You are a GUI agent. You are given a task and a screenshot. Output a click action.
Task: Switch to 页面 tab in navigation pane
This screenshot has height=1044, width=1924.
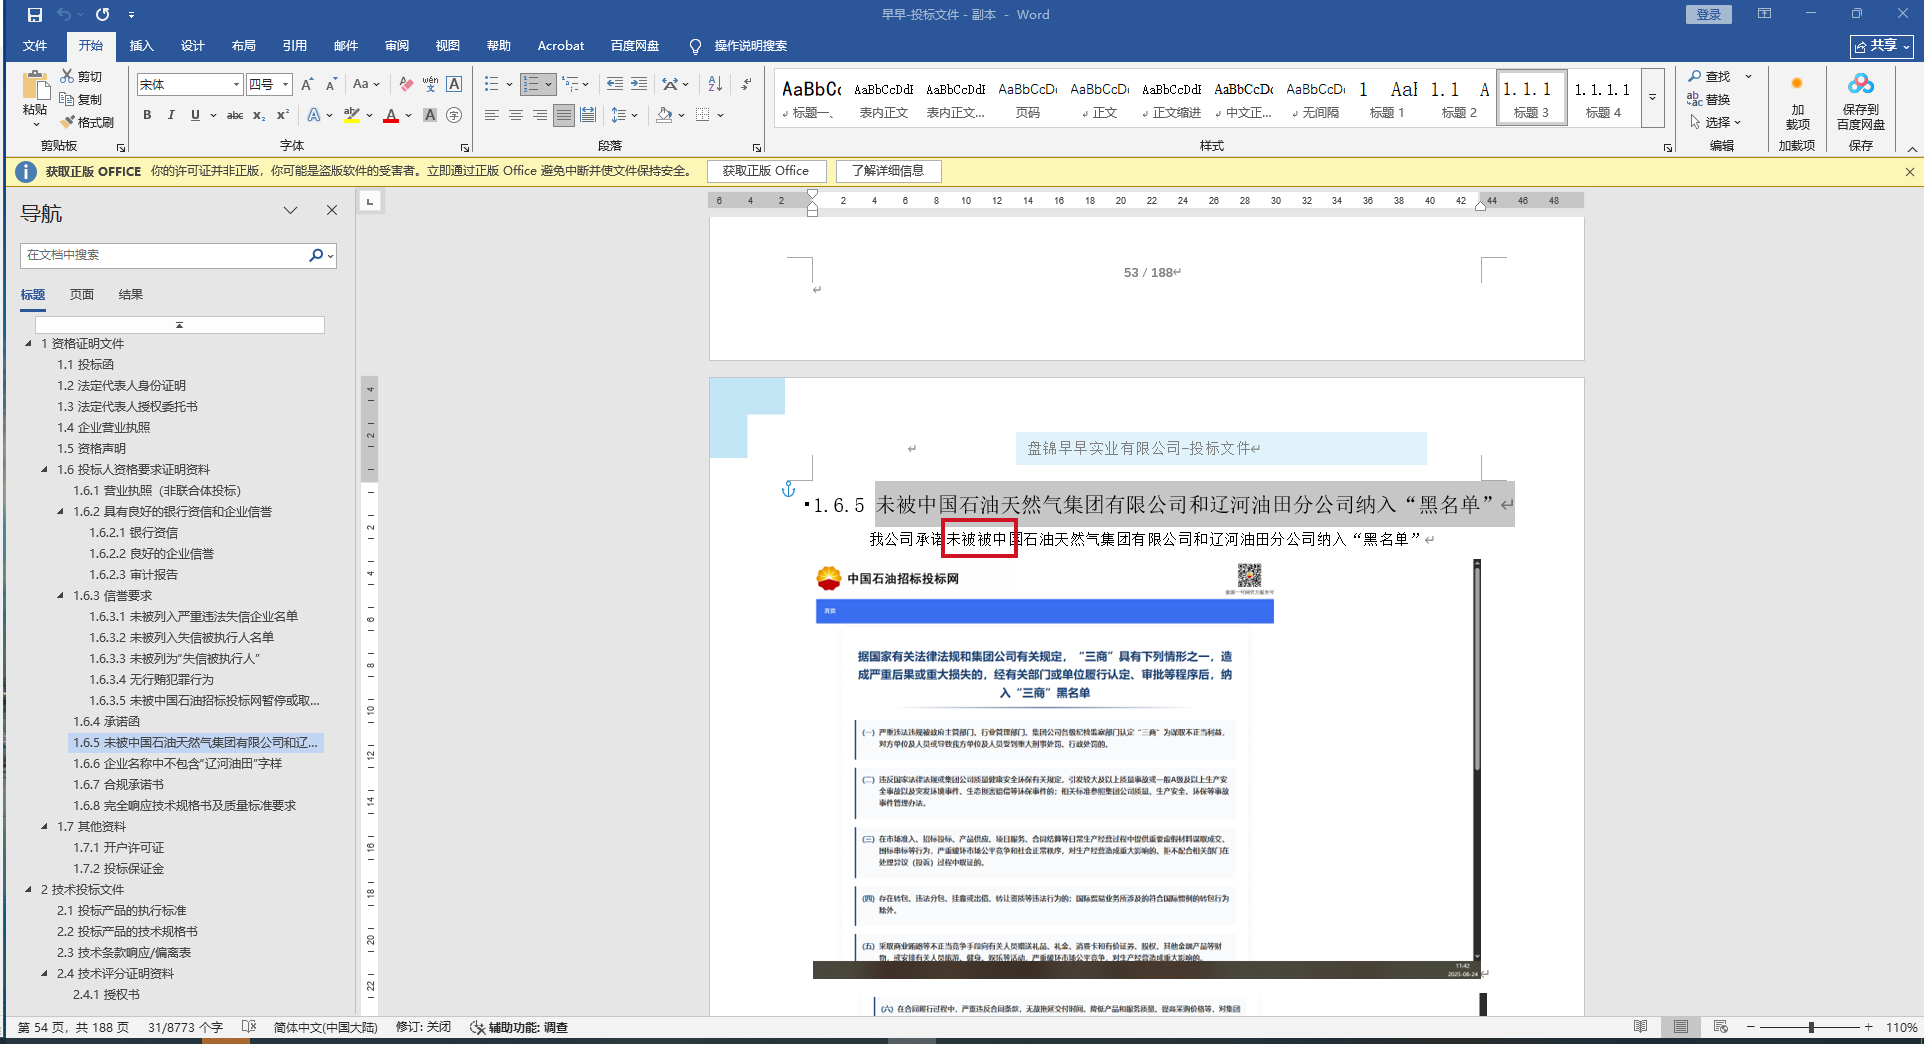pos(82,295)
